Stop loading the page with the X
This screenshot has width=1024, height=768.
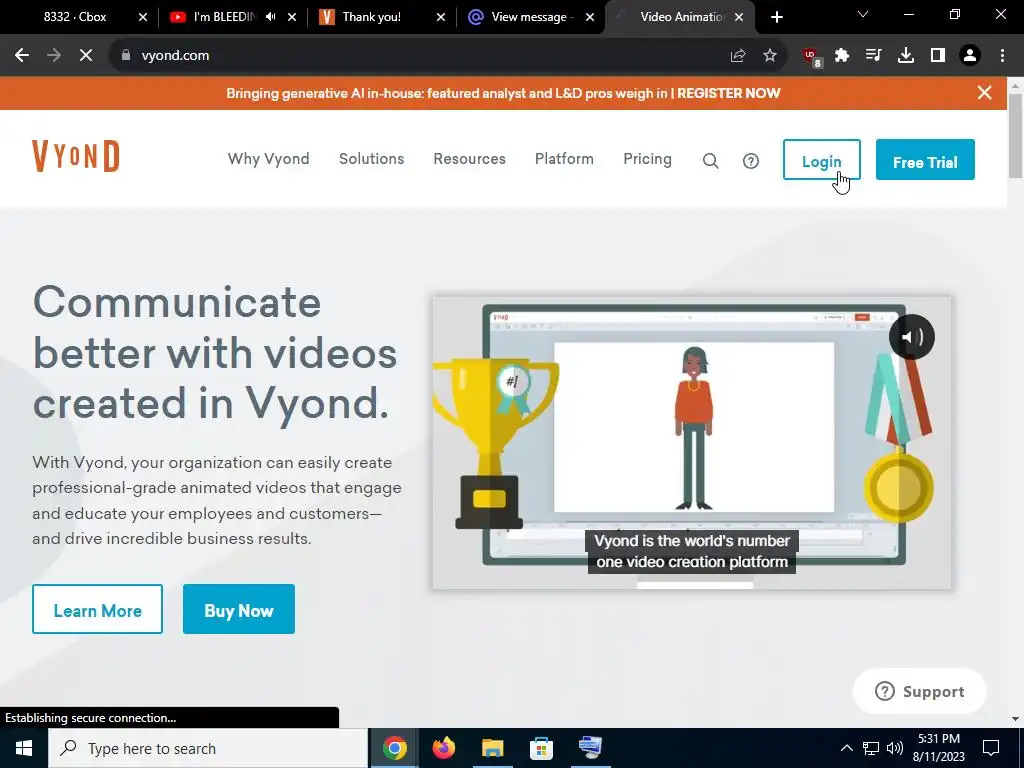86,56
